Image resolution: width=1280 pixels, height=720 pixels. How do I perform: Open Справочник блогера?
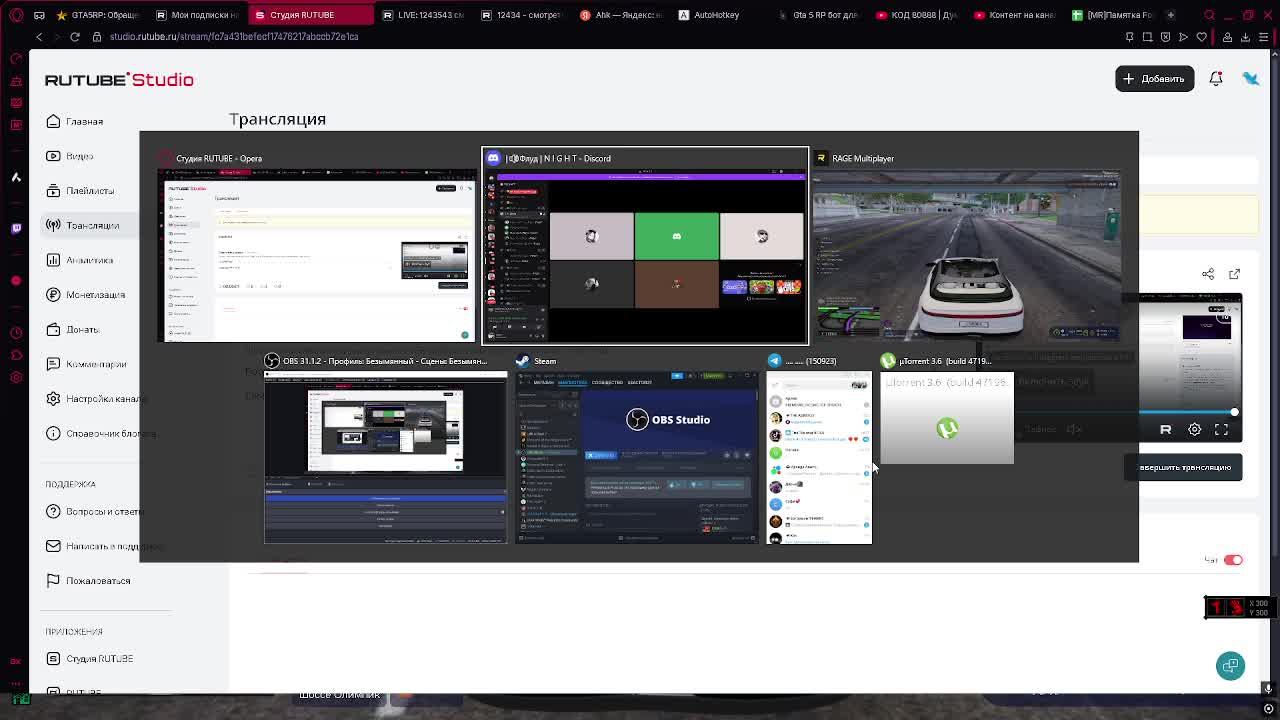coord(101,433)
